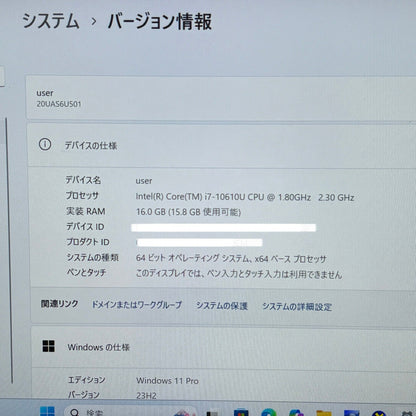Select the device name value 'user'
Screen dimensions: 416x416
pos(144,181)
